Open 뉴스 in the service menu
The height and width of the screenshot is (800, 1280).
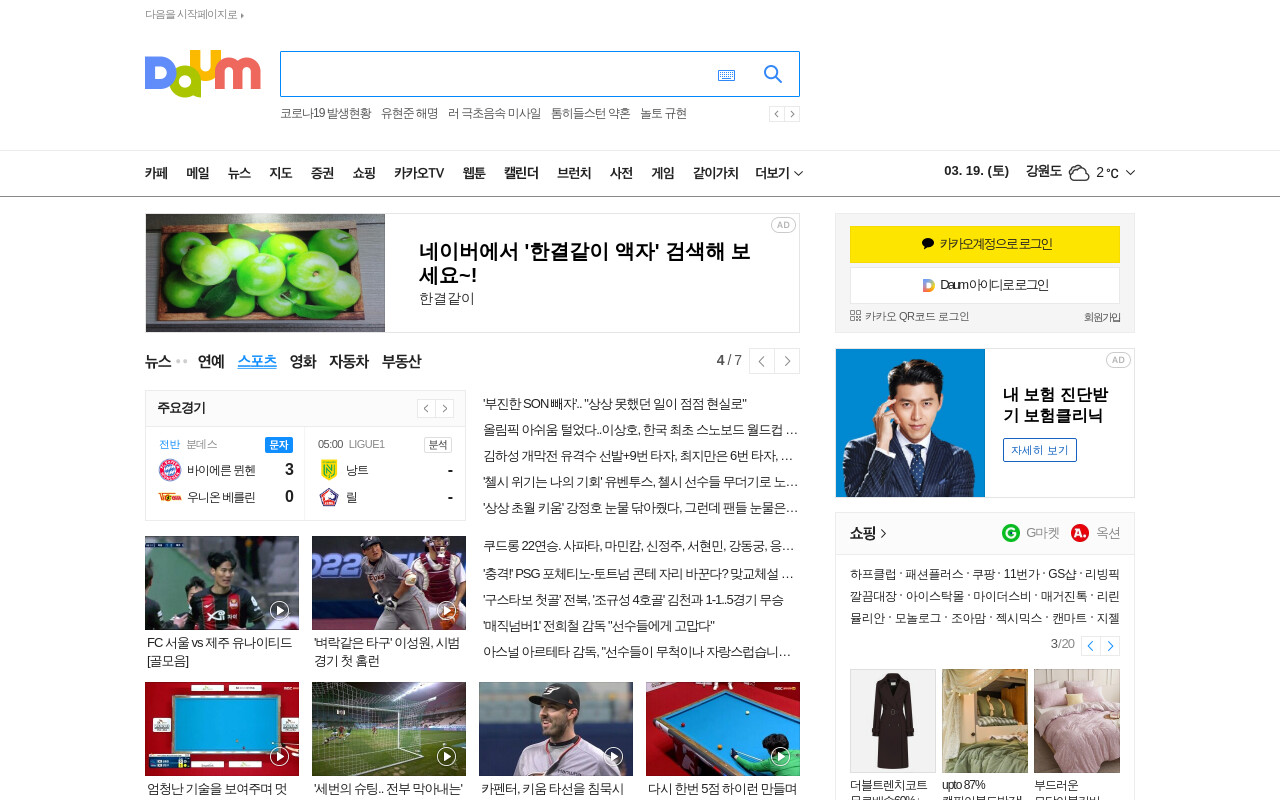tap(239, 173)
